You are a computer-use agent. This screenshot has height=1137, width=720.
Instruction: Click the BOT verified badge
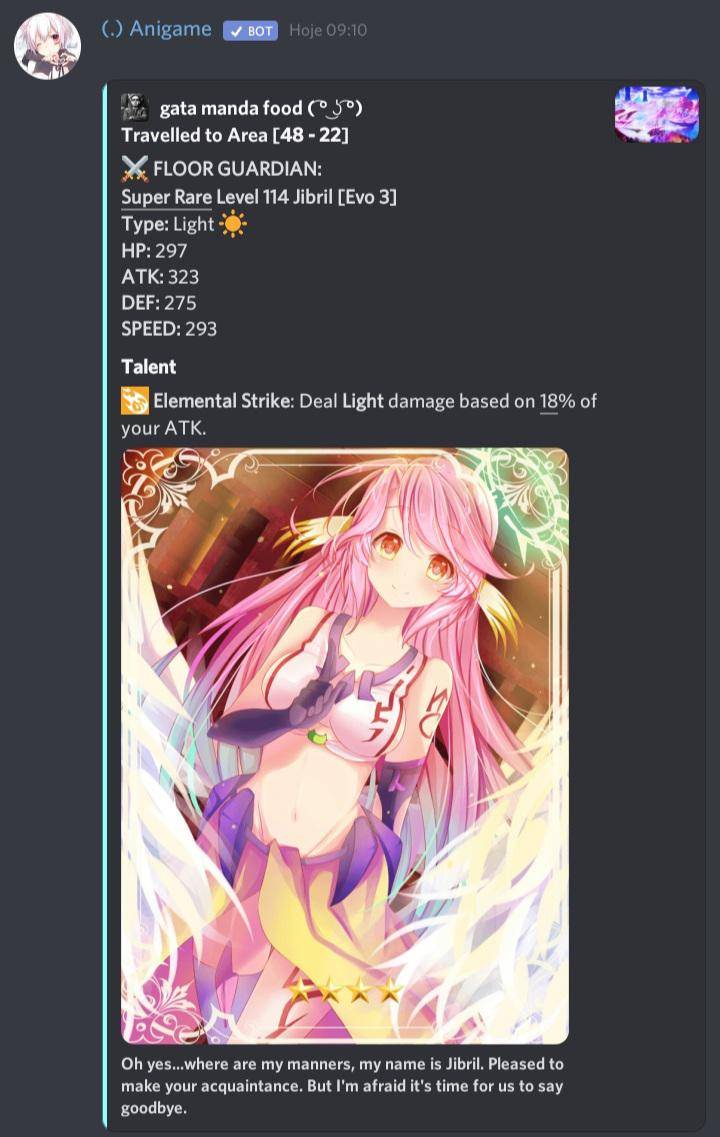click(x=250, y=30)
